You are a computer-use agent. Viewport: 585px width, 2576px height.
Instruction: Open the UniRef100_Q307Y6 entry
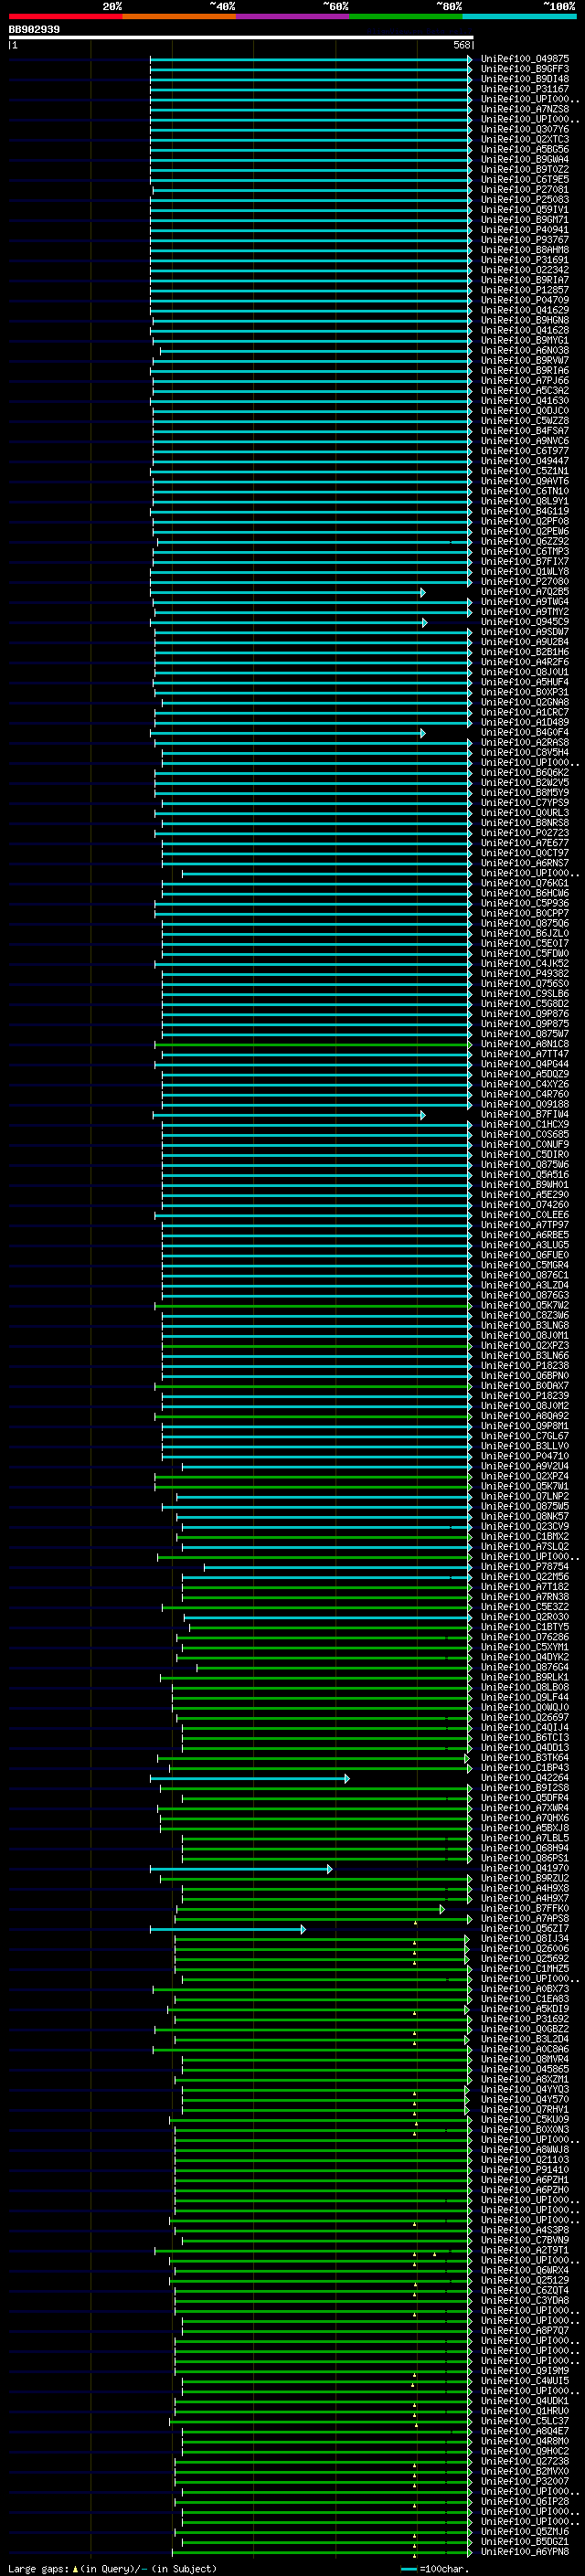tap(524, 129)
